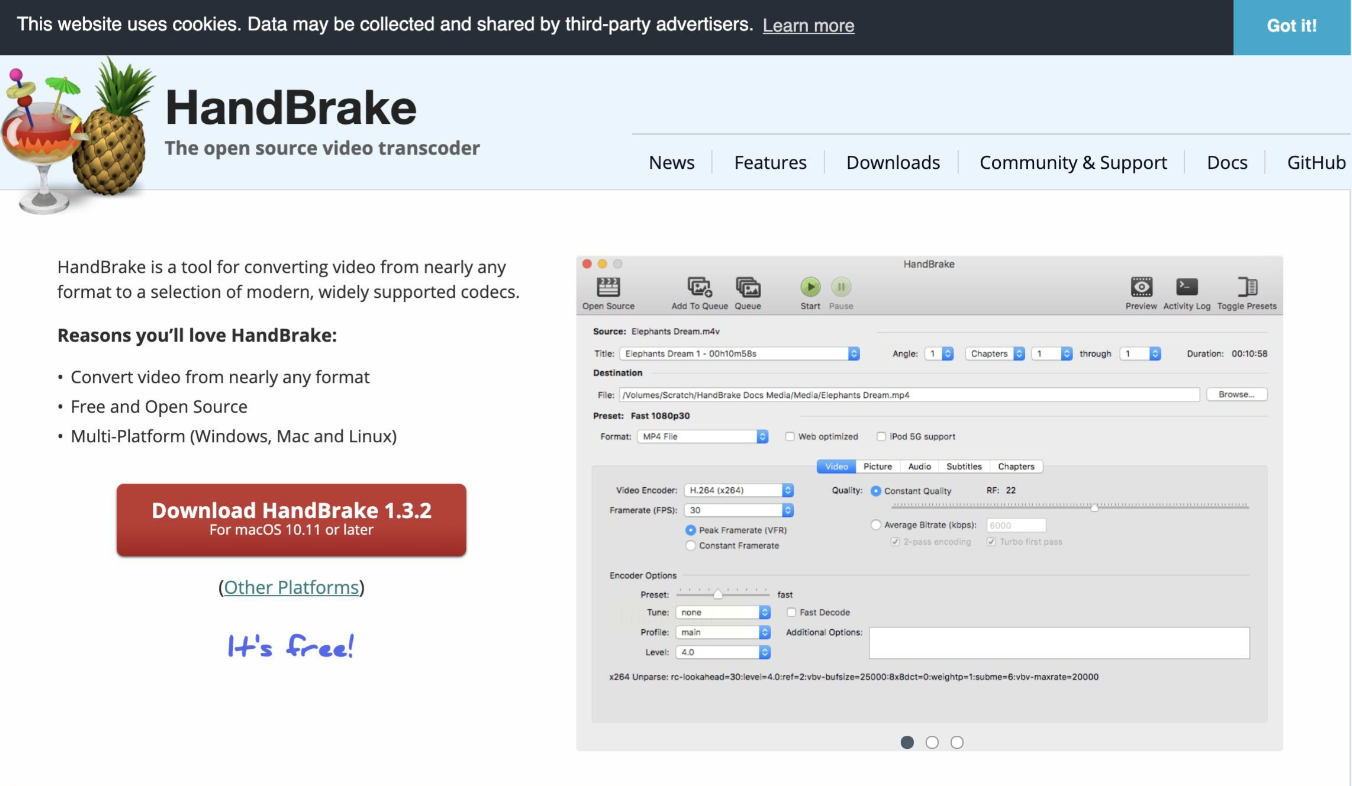The image size is (1352, 786).
Task: Open the Video Encoder dropdown
Action: (739, 491)
